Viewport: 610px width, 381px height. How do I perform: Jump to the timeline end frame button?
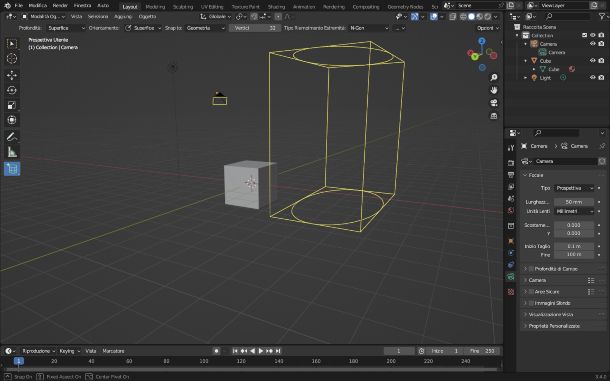coord(278,351)
